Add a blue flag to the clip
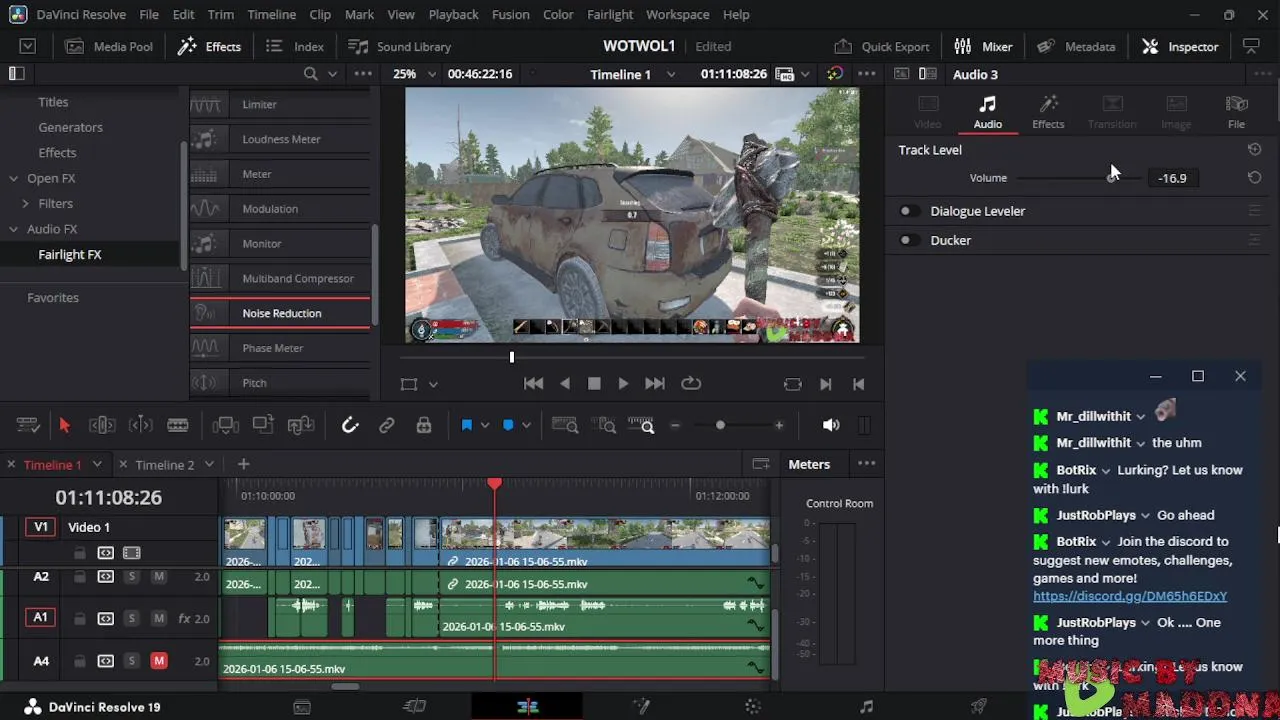 point(466,425)
